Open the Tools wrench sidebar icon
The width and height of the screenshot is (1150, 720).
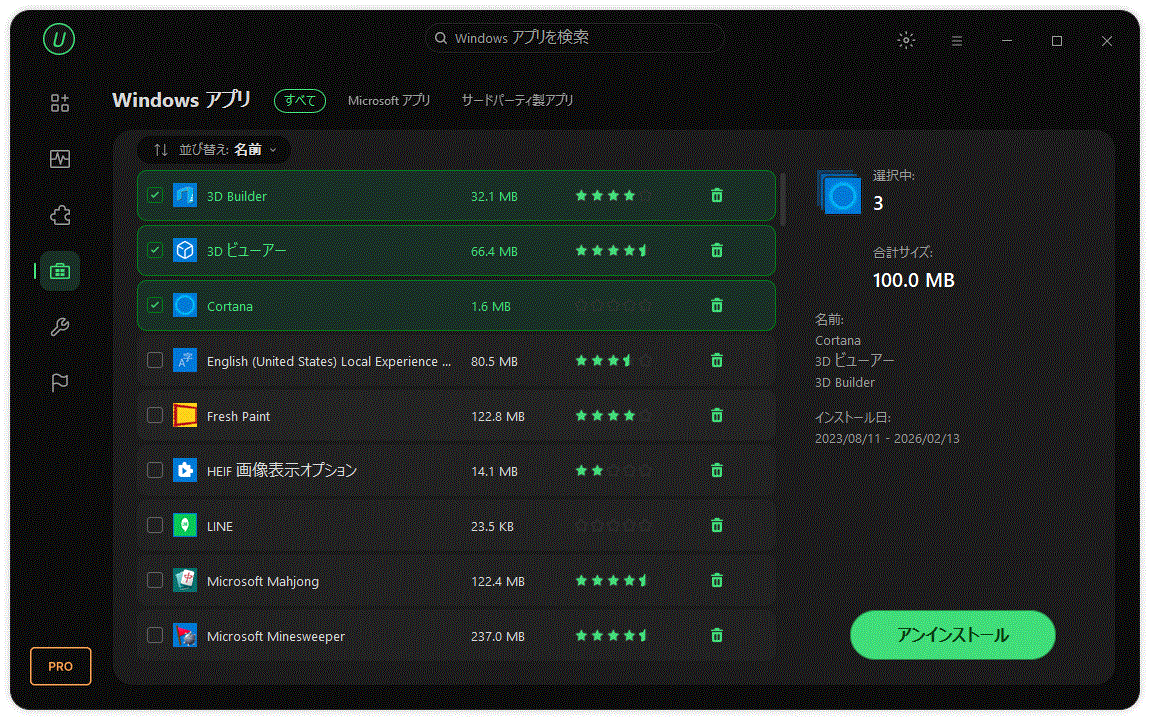[60, 327]
